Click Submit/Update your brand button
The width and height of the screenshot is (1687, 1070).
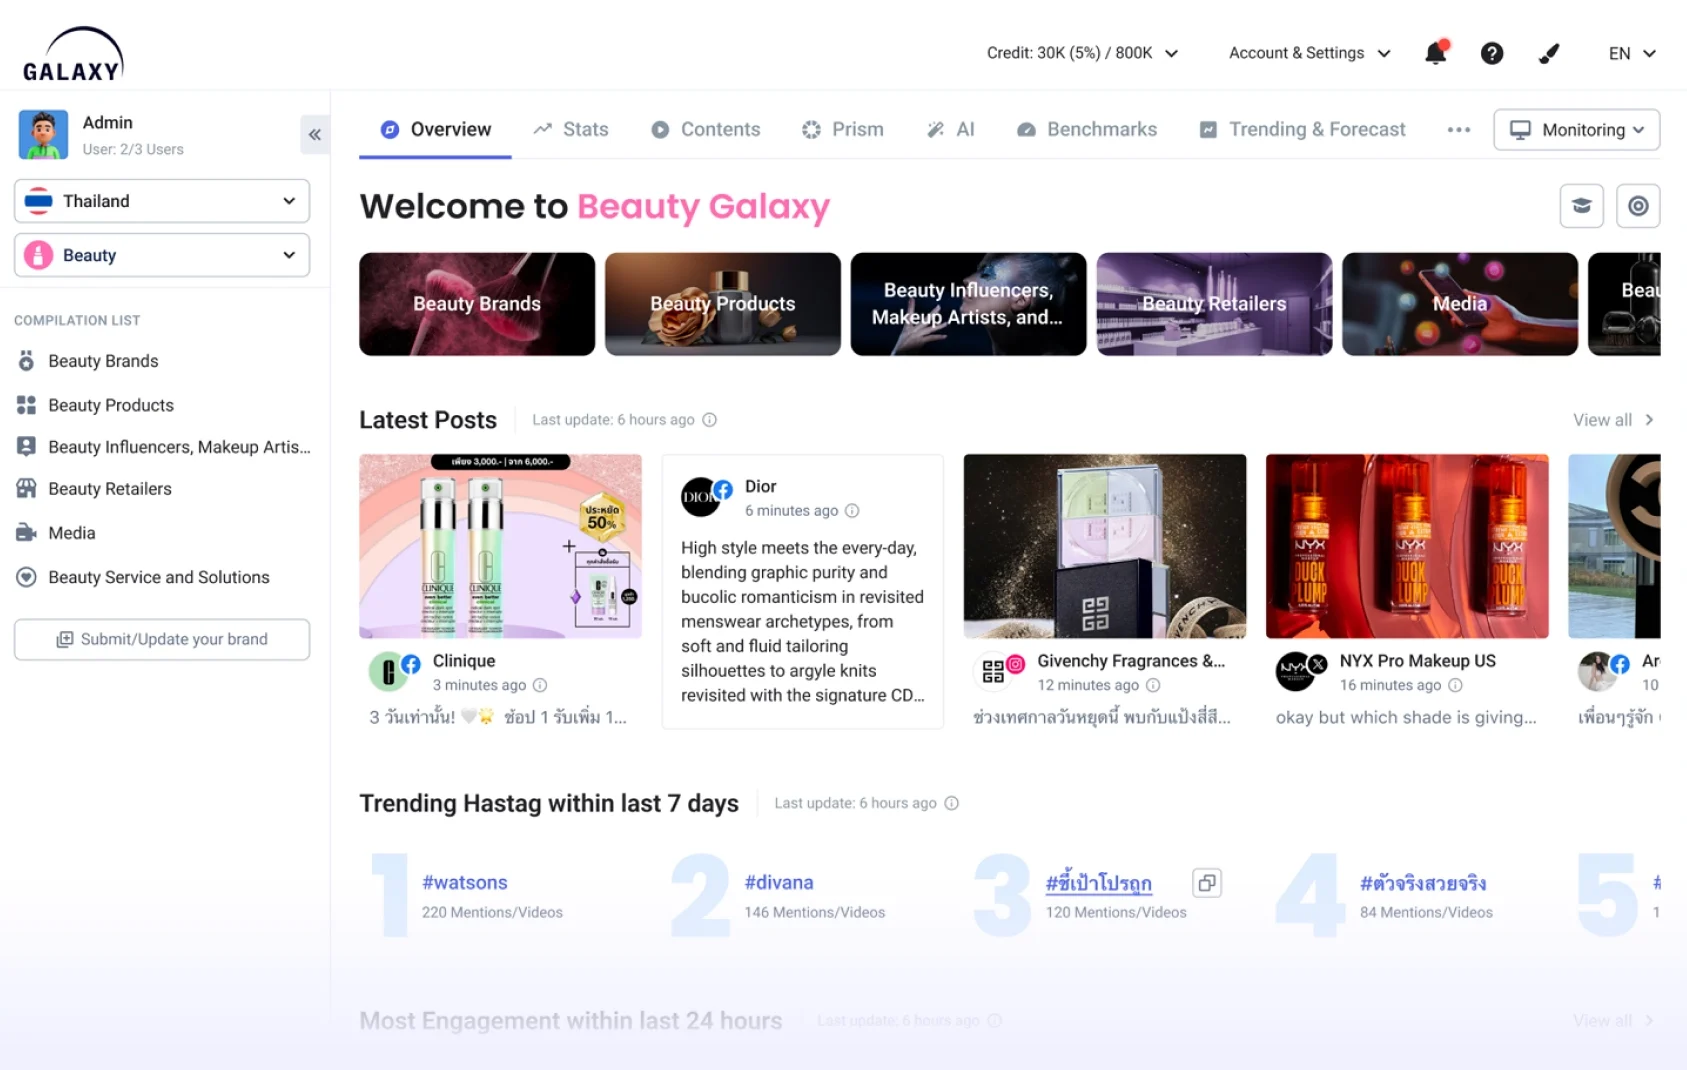point(162,639)
